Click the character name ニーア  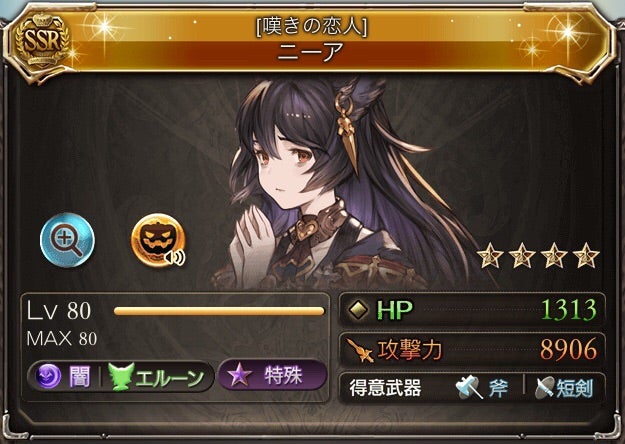tap(311, 52)
